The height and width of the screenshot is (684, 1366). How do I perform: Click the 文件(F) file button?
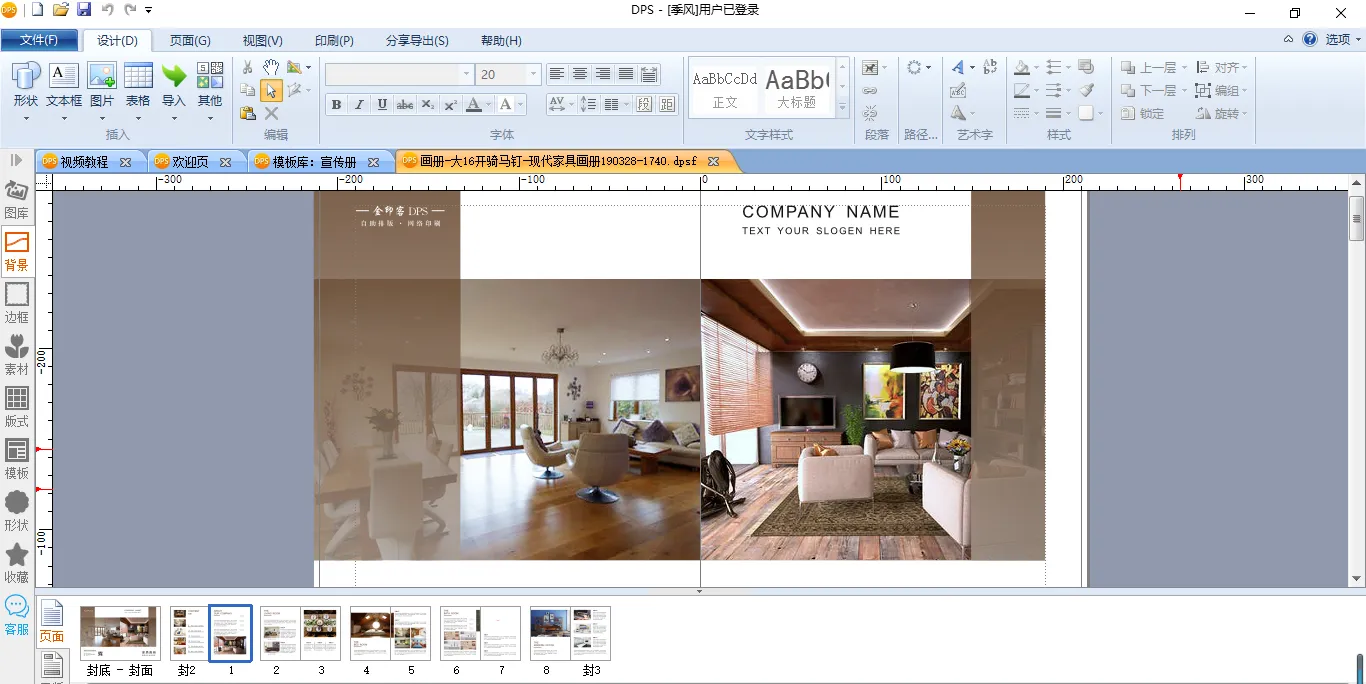[x=39, y=41]
